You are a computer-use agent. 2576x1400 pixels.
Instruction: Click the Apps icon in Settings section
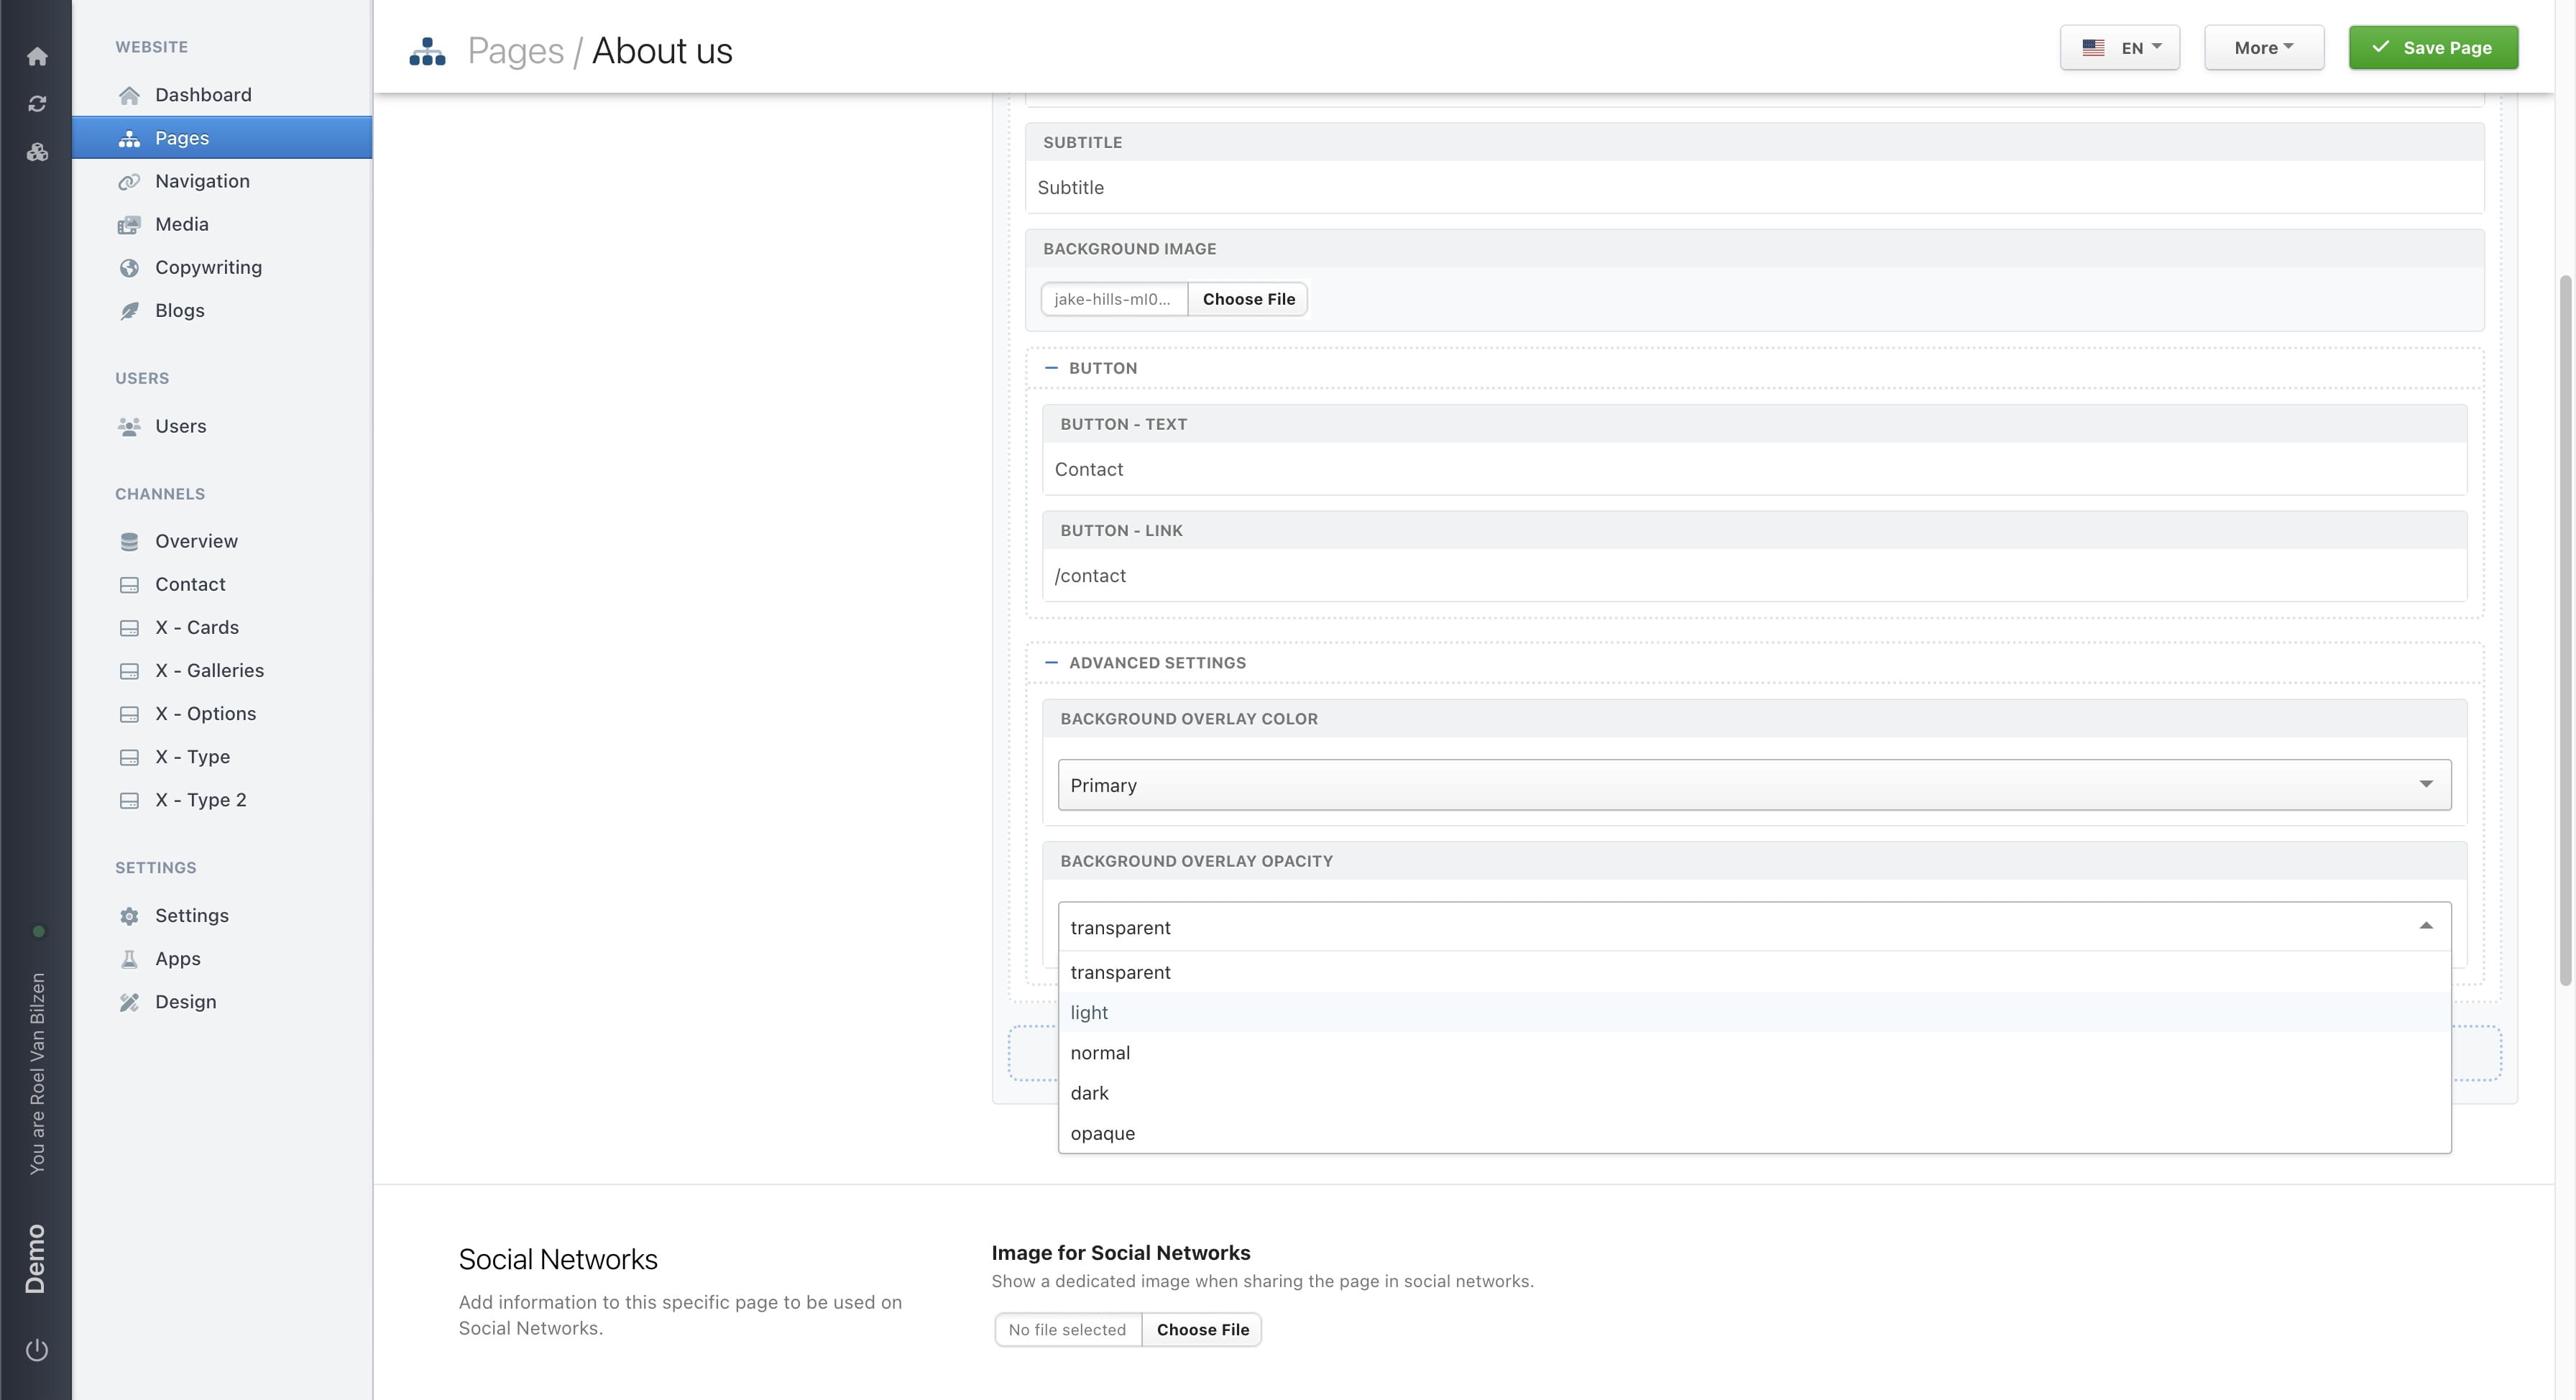(x=130, y=958)
